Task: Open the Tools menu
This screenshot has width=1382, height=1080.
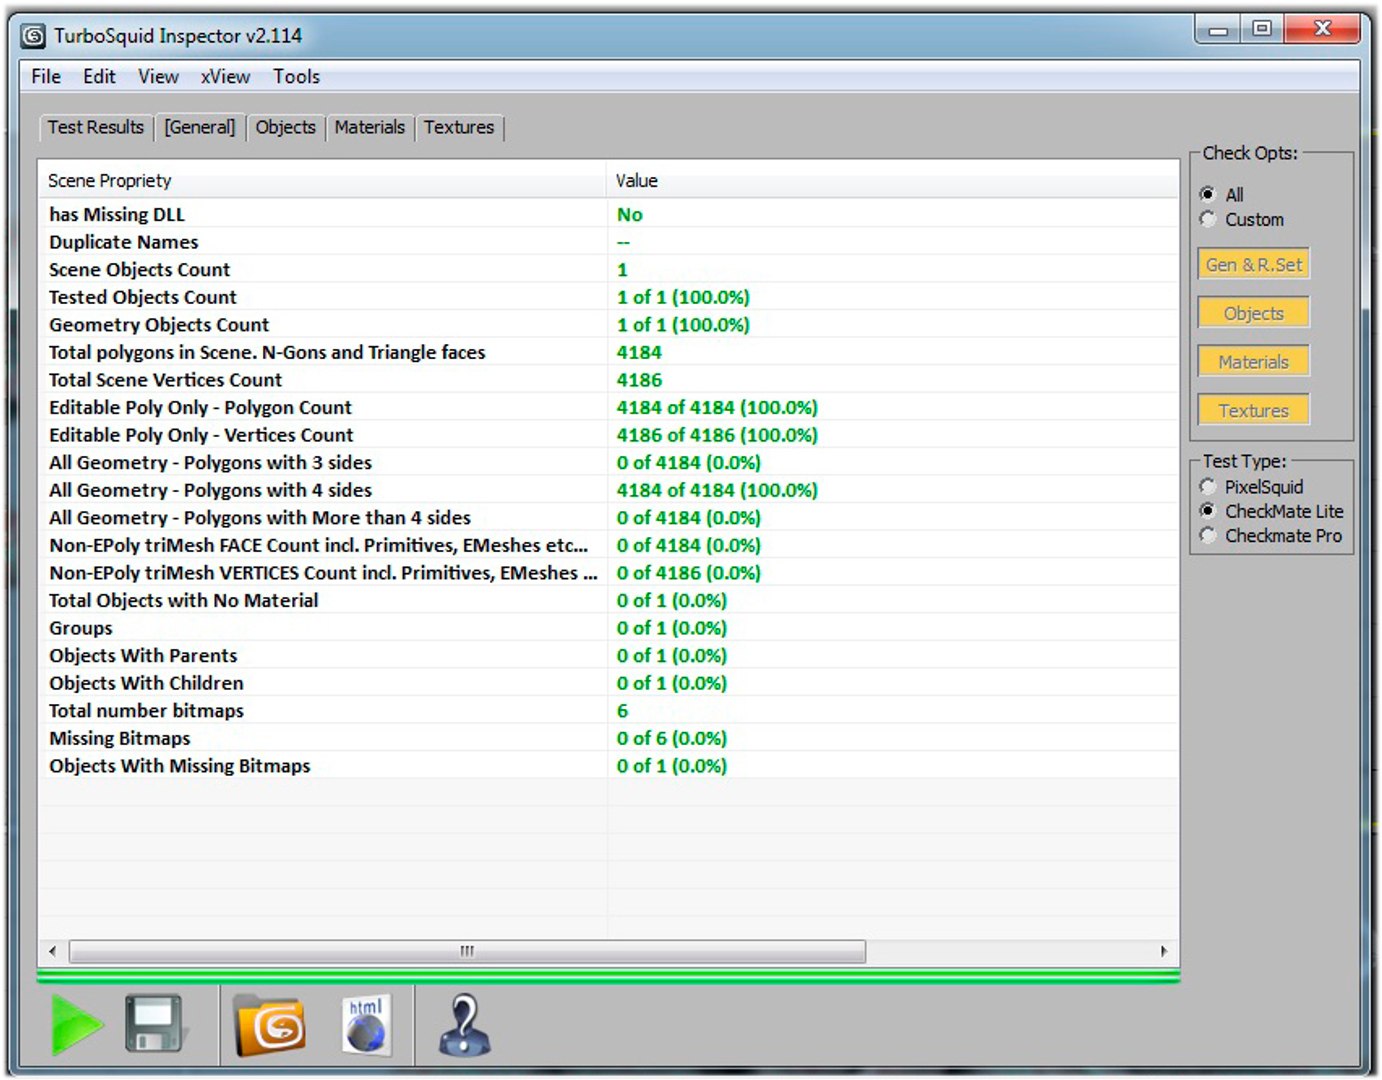Action: pyautogui.click(x=297, y=77)
